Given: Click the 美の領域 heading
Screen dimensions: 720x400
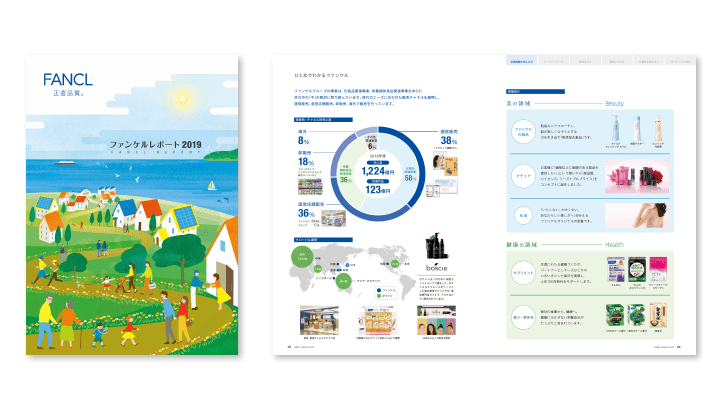Looking at the screenshot, I should tap(518, 104).
